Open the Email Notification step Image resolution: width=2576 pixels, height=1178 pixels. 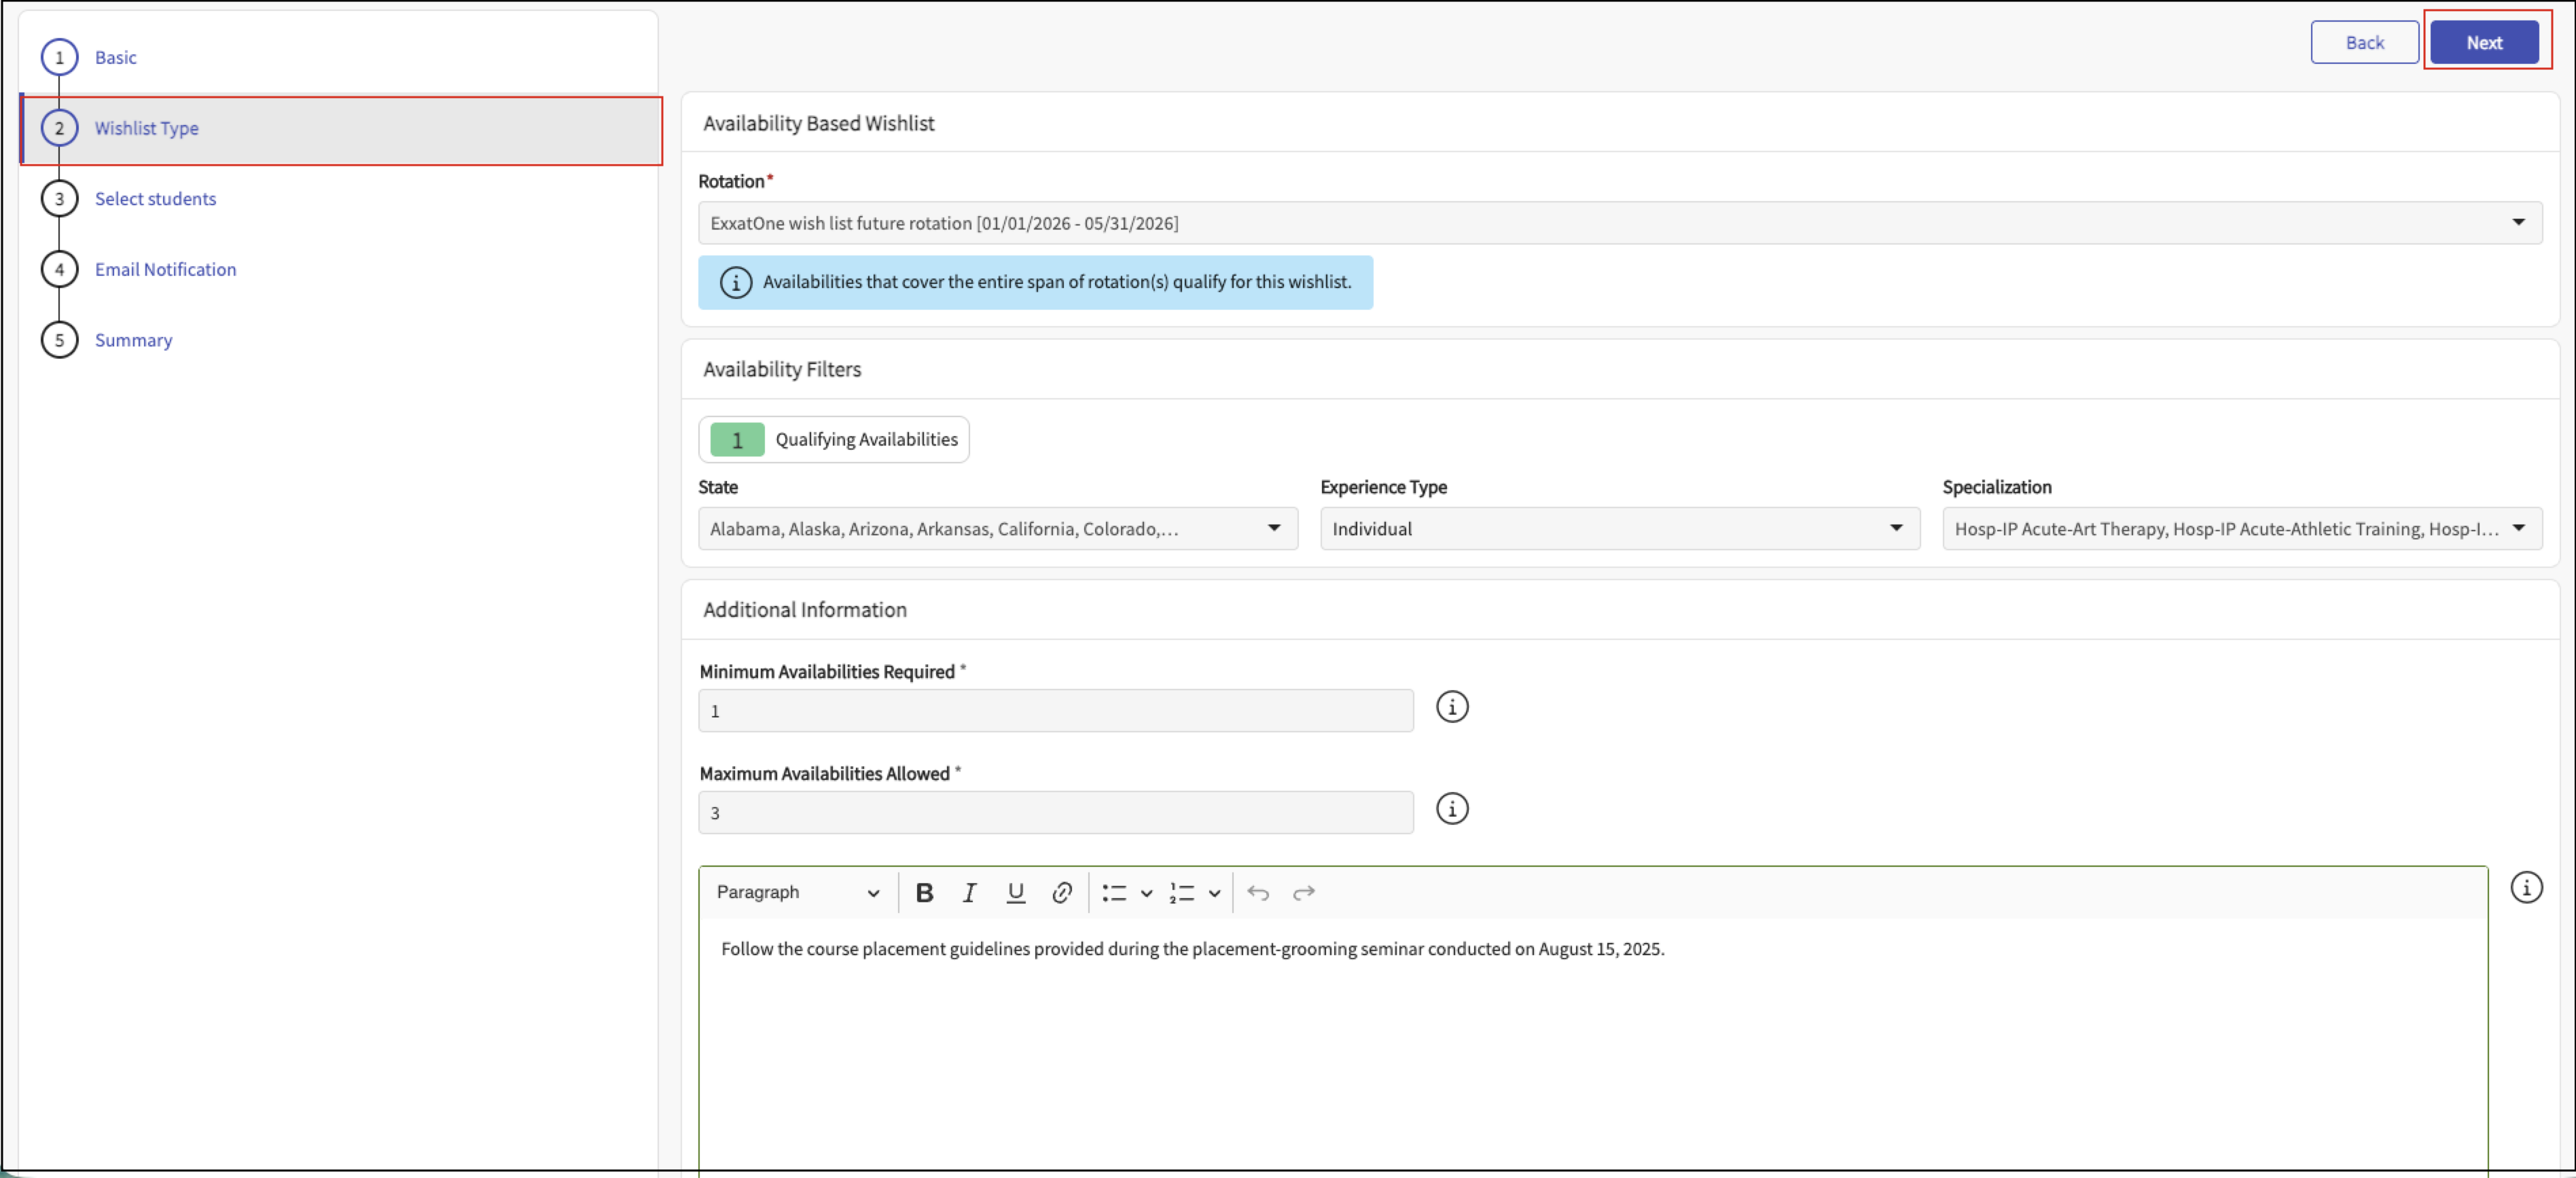point(165,269)
